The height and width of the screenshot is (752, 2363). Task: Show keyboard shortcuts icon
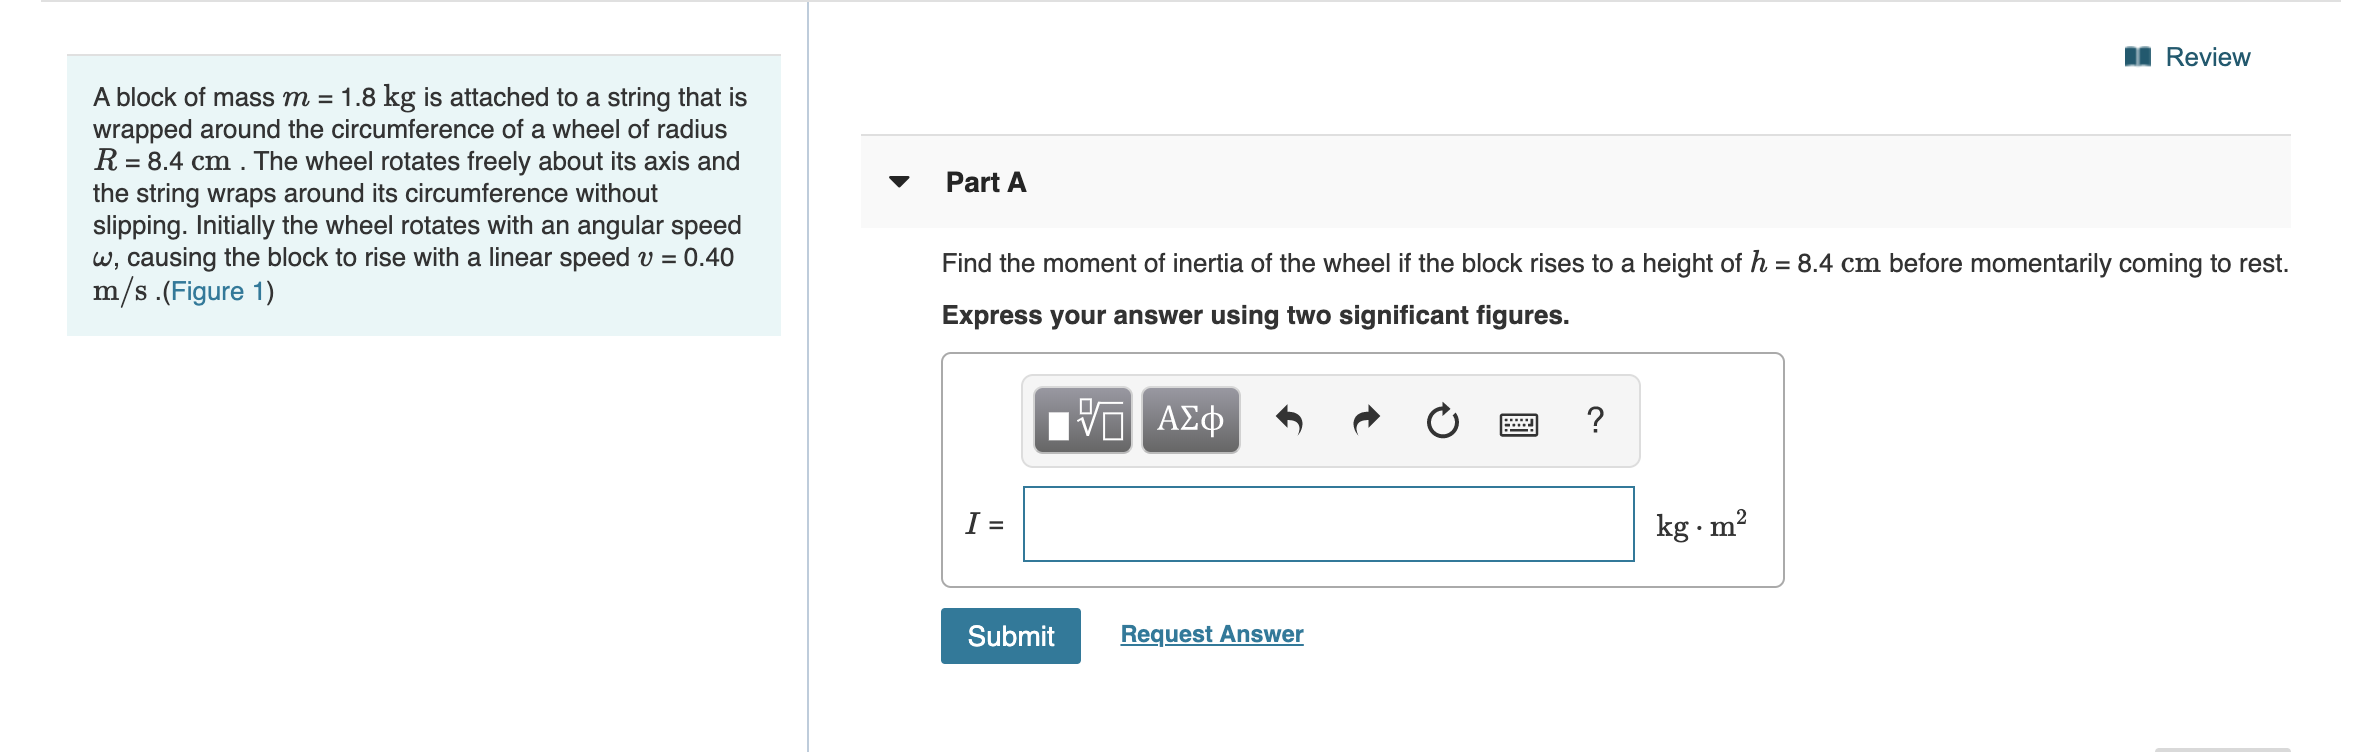(x=1518, y=424)
